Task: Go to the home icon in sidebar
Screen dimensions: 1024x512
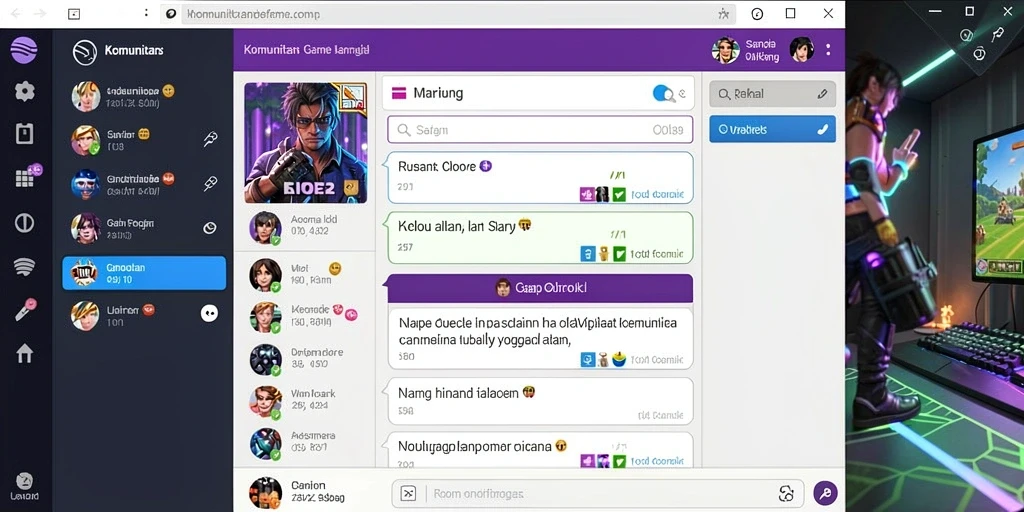Action: pyautogui.click(x=24, y=353)
